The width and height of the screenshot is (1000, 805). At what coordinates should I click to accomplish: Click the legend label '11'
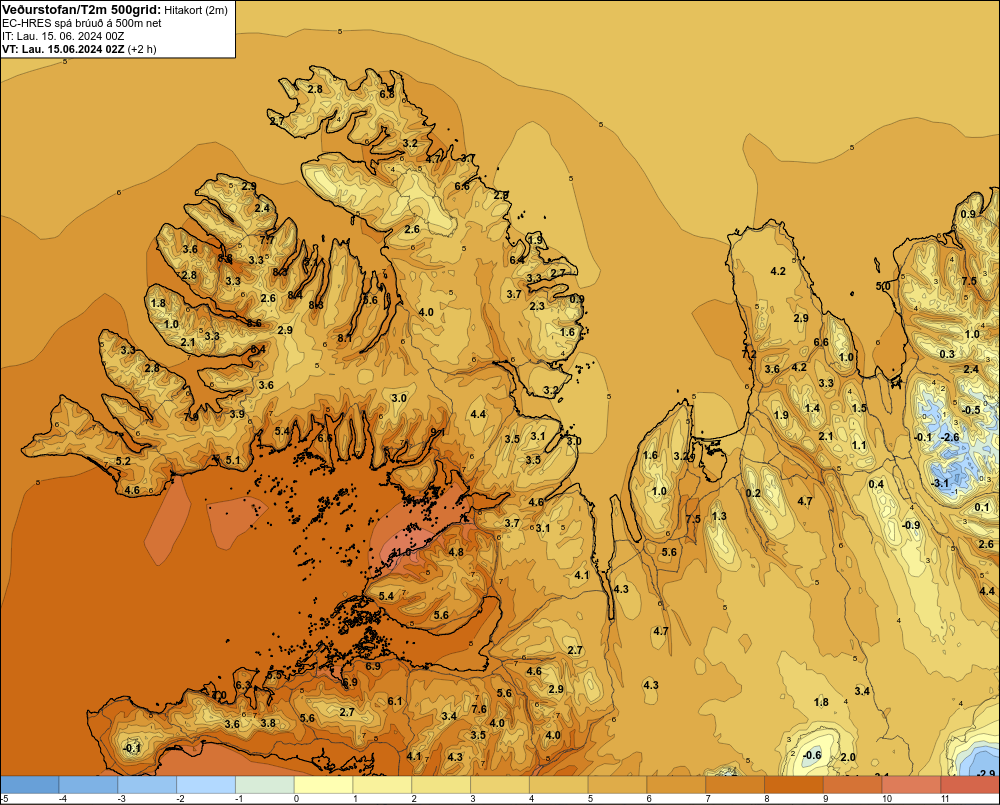[945, 799]
